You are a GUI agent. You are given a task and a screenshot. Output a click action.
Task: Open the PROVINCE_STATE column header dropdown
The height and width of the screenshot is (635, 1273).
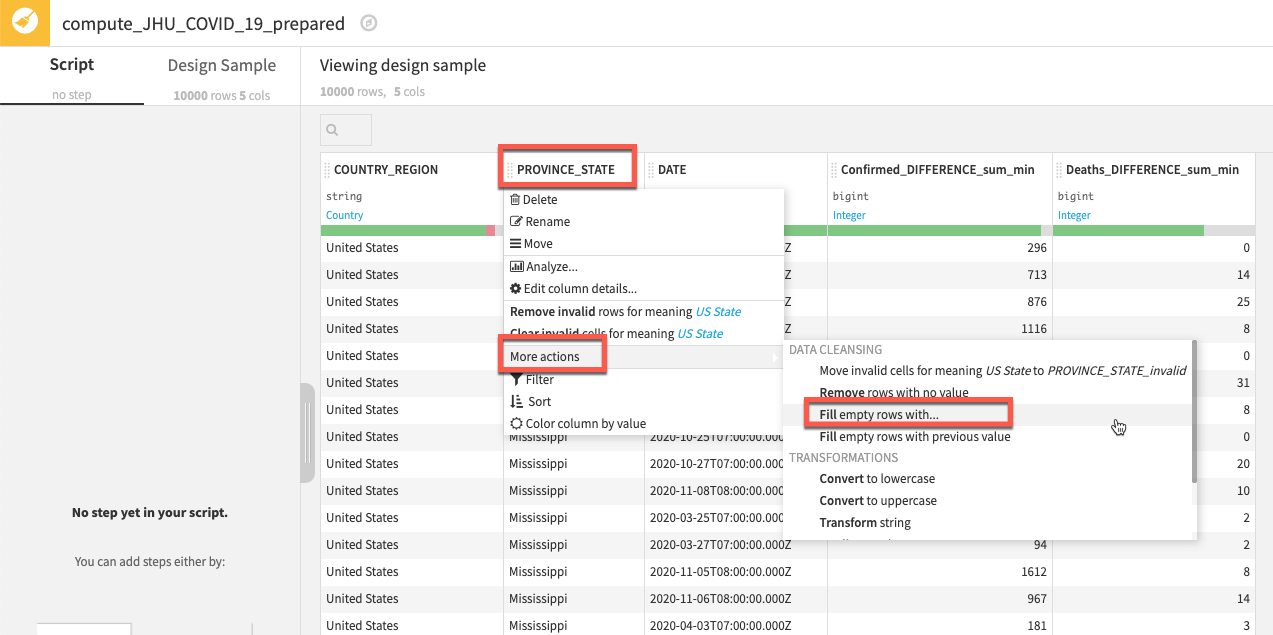pyautogui.click(x=566, y=169)
